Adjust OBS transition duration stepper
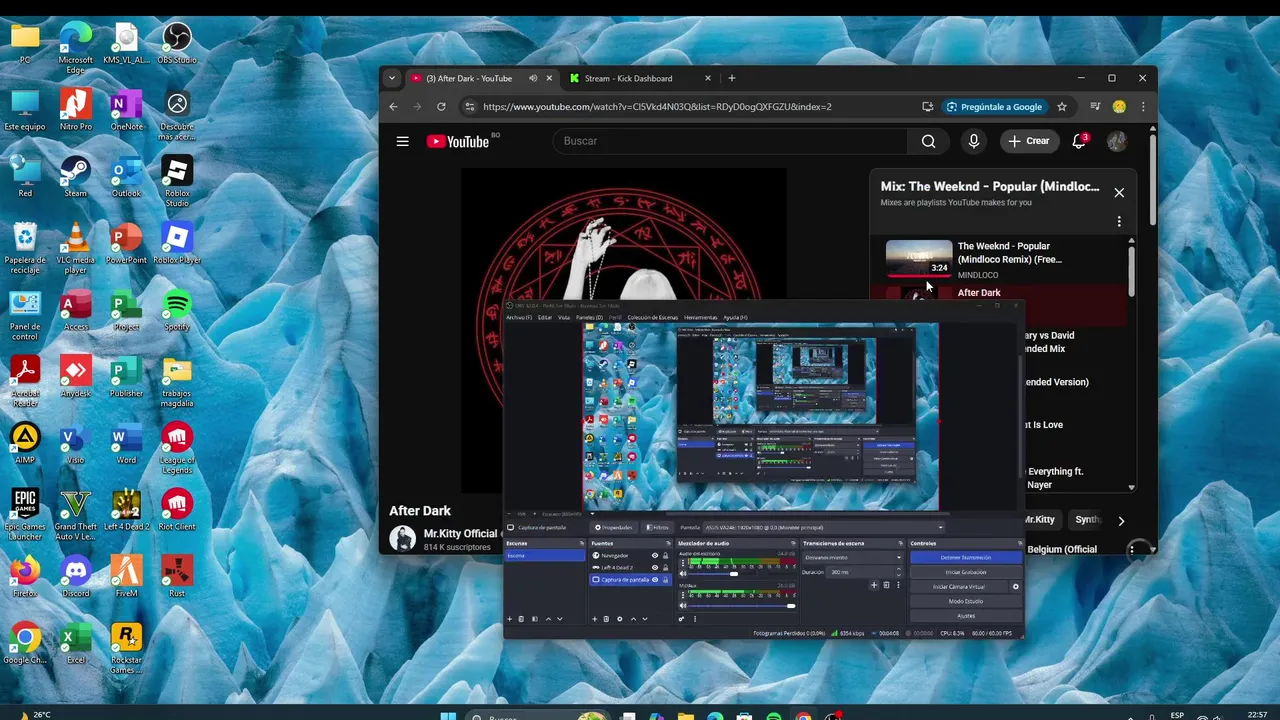The height and width of the screenshot is (720, 1280). click(x=898, y=572)
